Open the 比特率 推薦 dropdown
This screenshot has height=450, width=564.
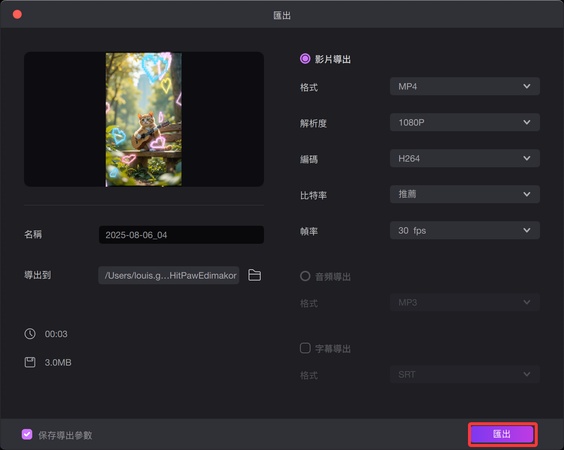click(465, 194)
